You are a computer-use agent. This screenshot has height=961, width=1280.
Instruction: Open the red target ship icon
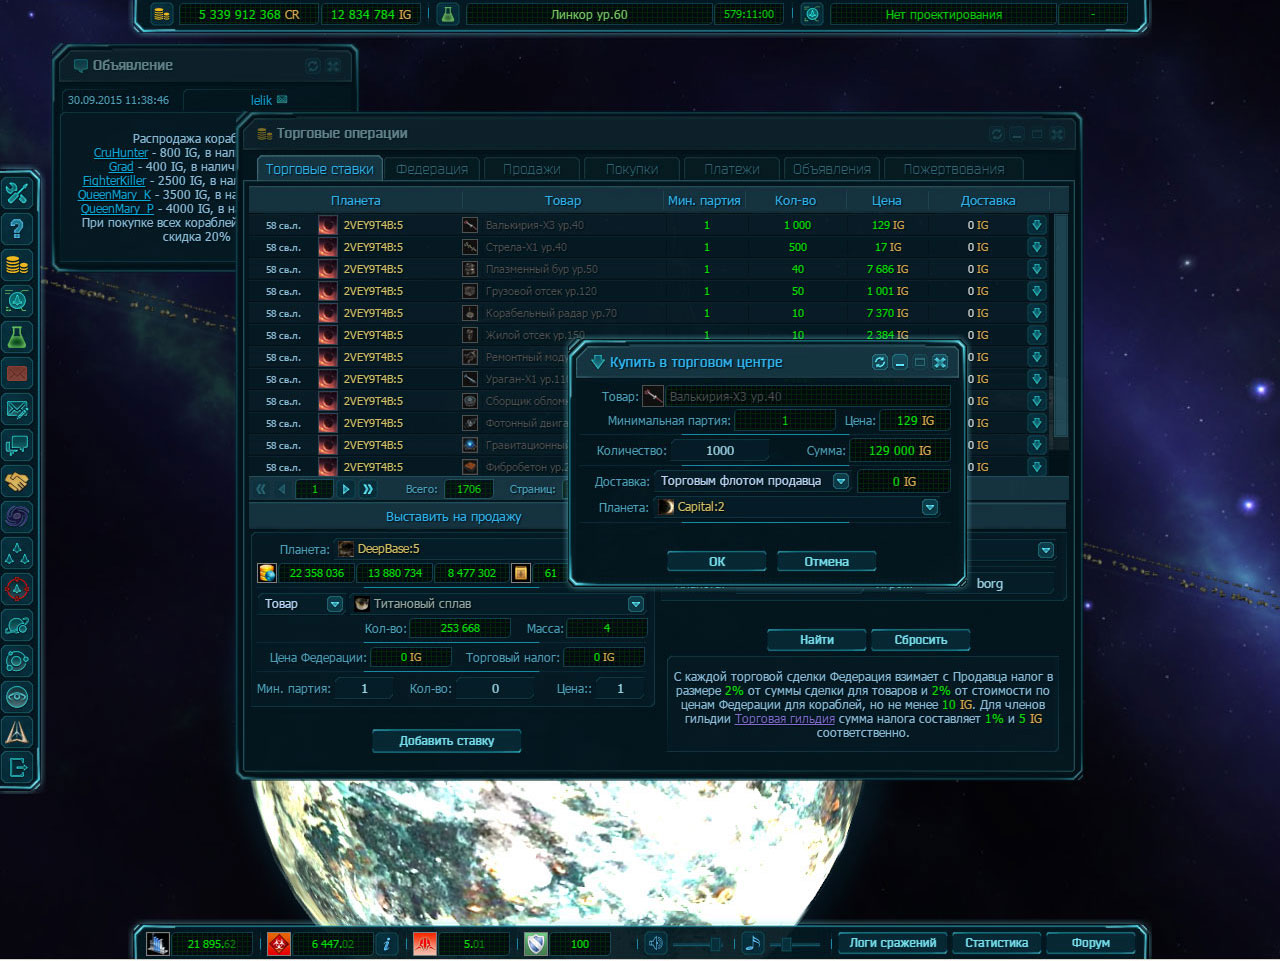click(17, 589)
